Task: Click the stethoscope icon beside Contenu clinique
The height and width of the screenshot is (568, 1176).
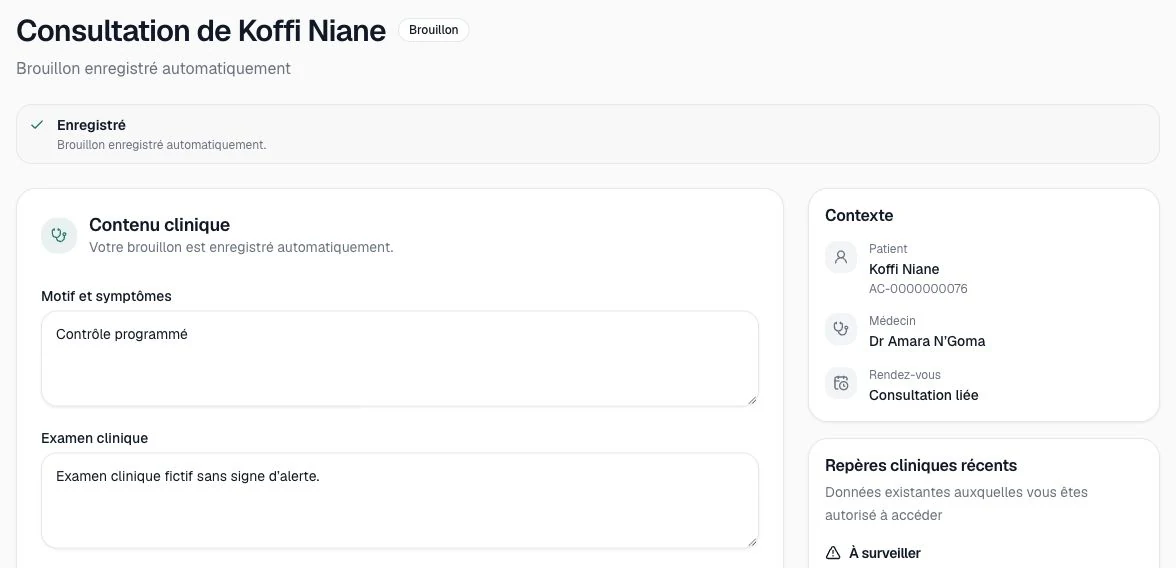Action: tap(59, 236)
